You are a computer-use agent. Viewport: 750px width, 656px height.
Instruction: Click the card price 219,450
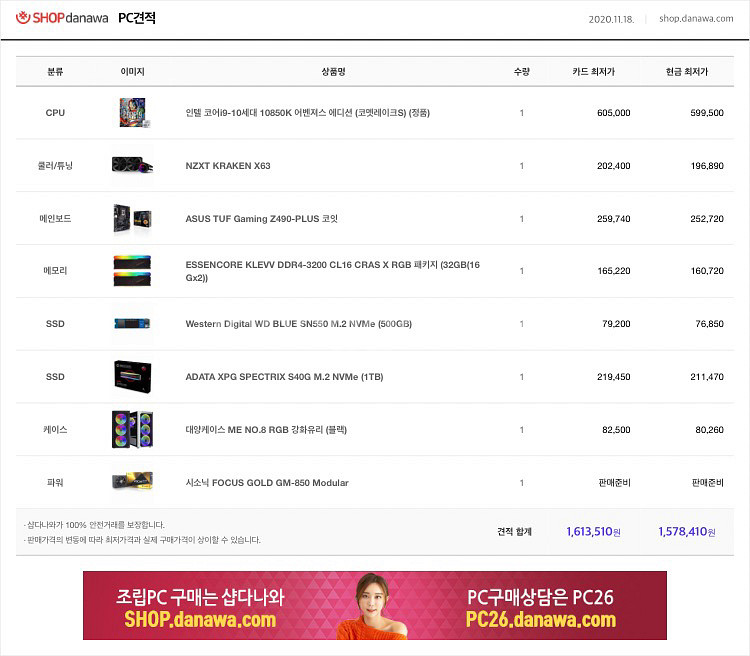coord(614,377)
